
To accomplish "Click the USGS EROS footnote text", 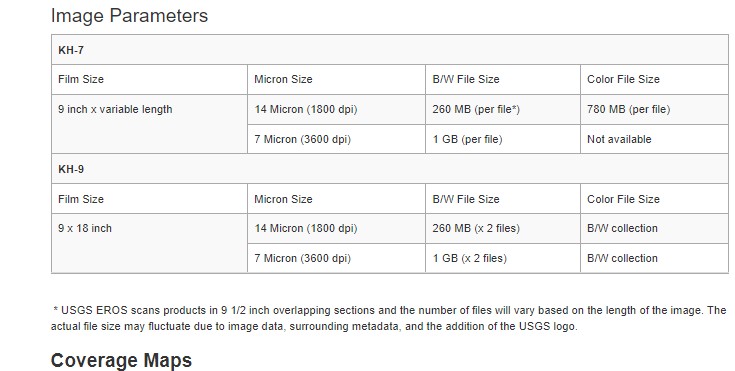I will 389,318.
